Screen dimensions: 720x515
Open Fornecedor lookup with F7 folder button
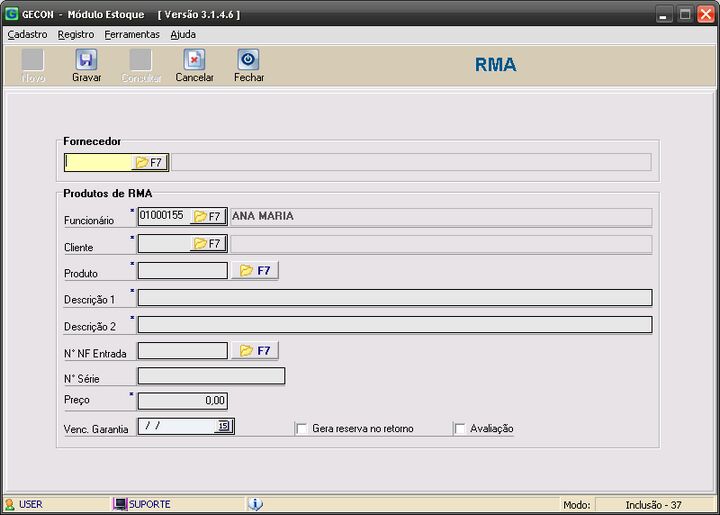point(149,162)
